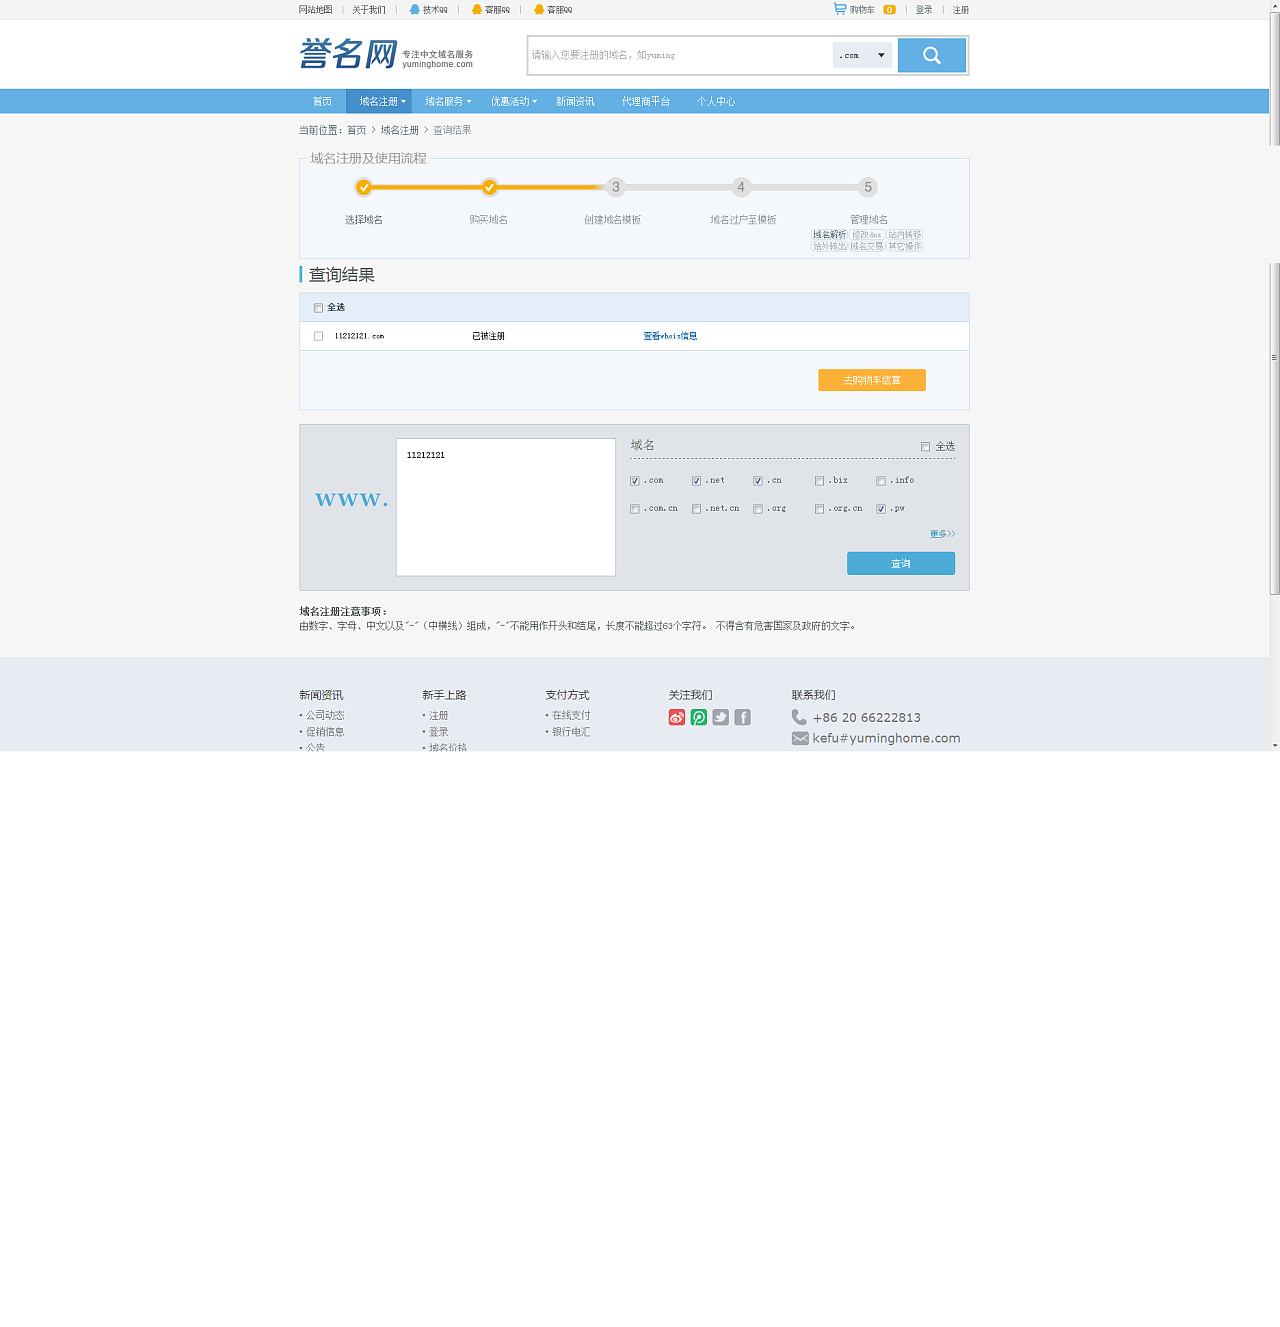The image size is (1280, 1327).
Task: Open 新闻资讯 in the navigation bar
Action: coord(575,101)
